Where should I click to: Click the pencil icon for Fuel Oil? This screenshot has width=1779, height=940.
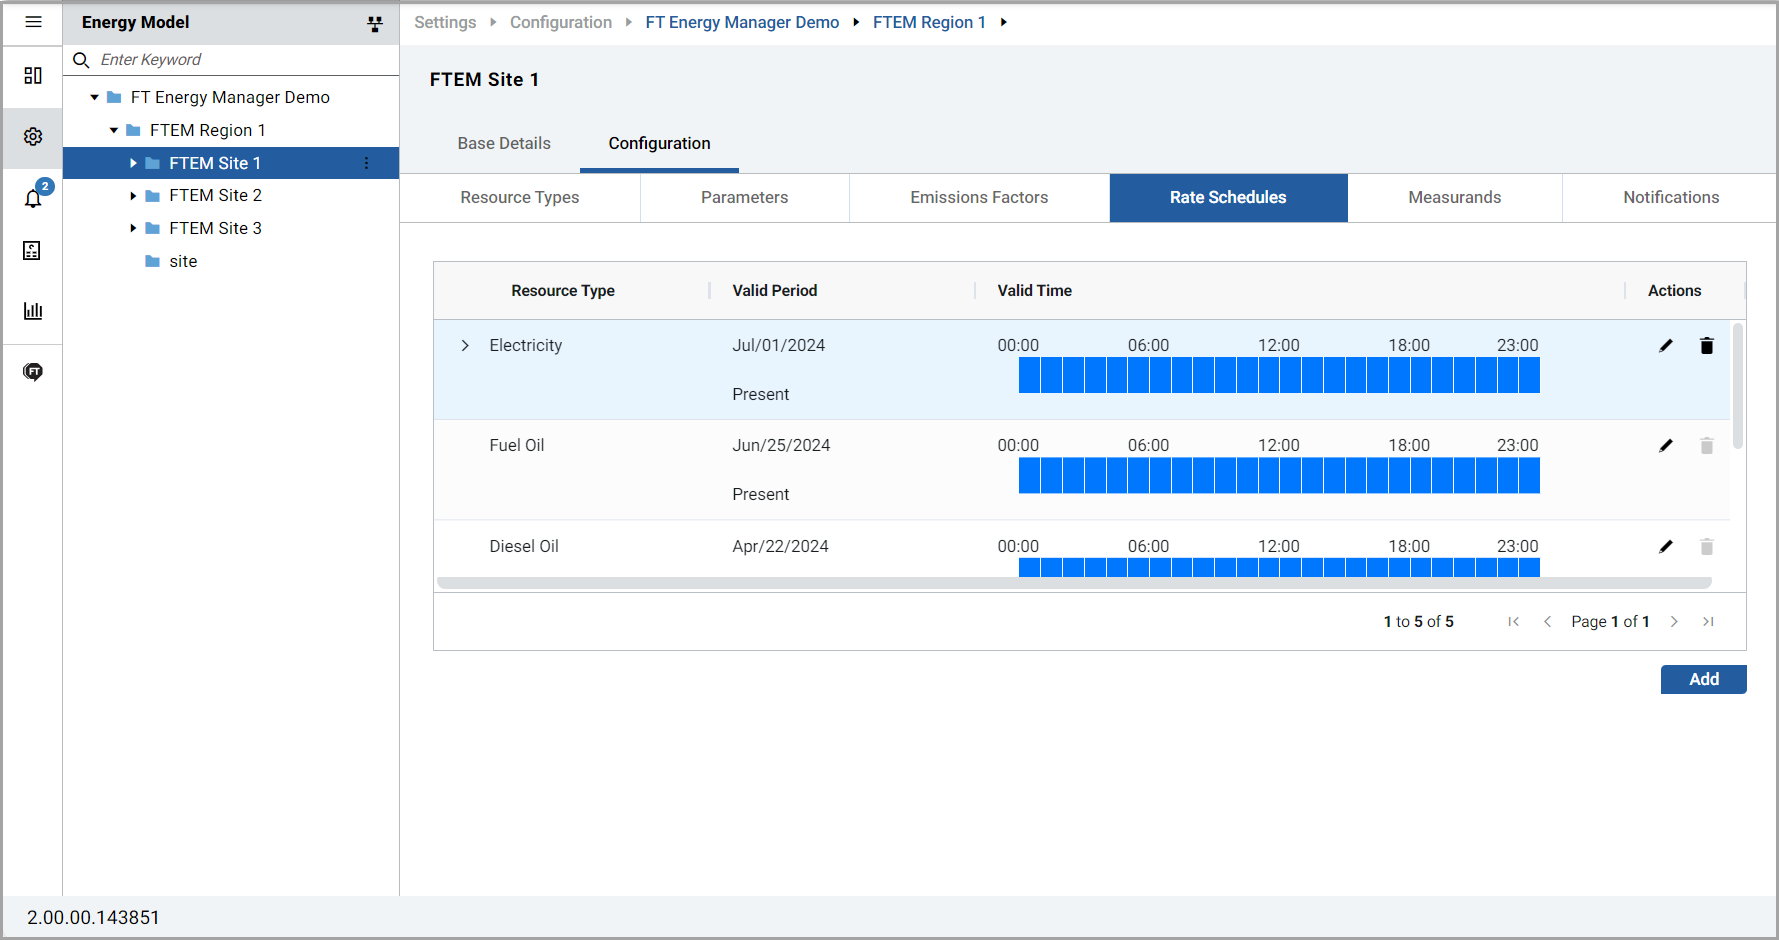1666,446
